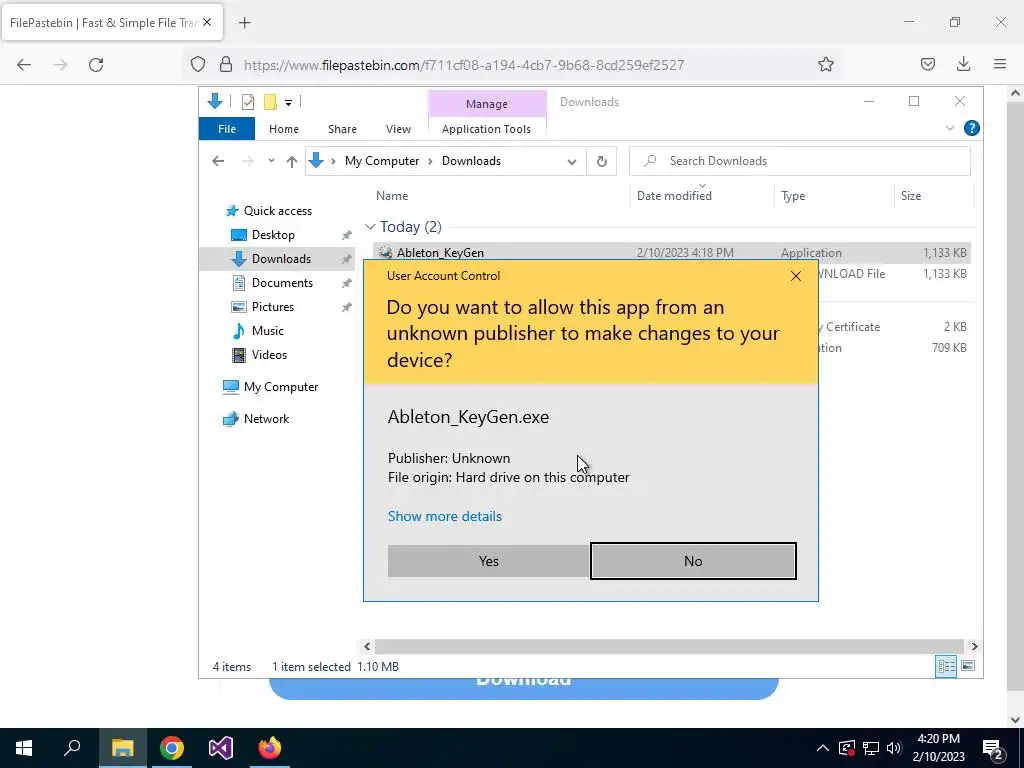Click the Firefox taskbar icon
This screenshot has height=768, width=1024.
click(x=270, y=748)
